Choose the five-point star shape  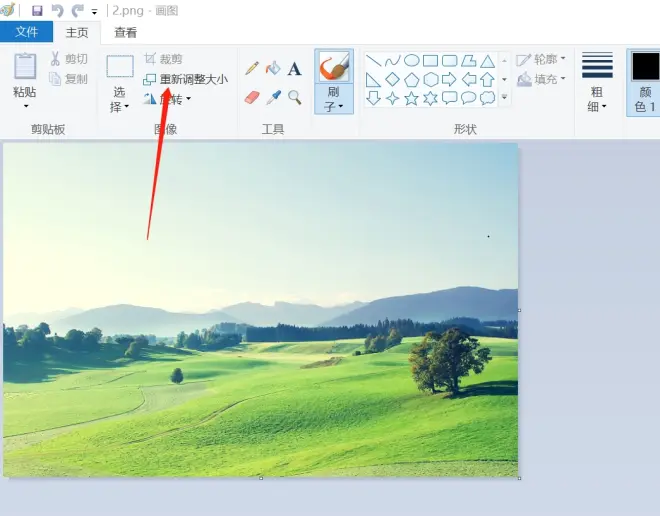tap(411, 98)
